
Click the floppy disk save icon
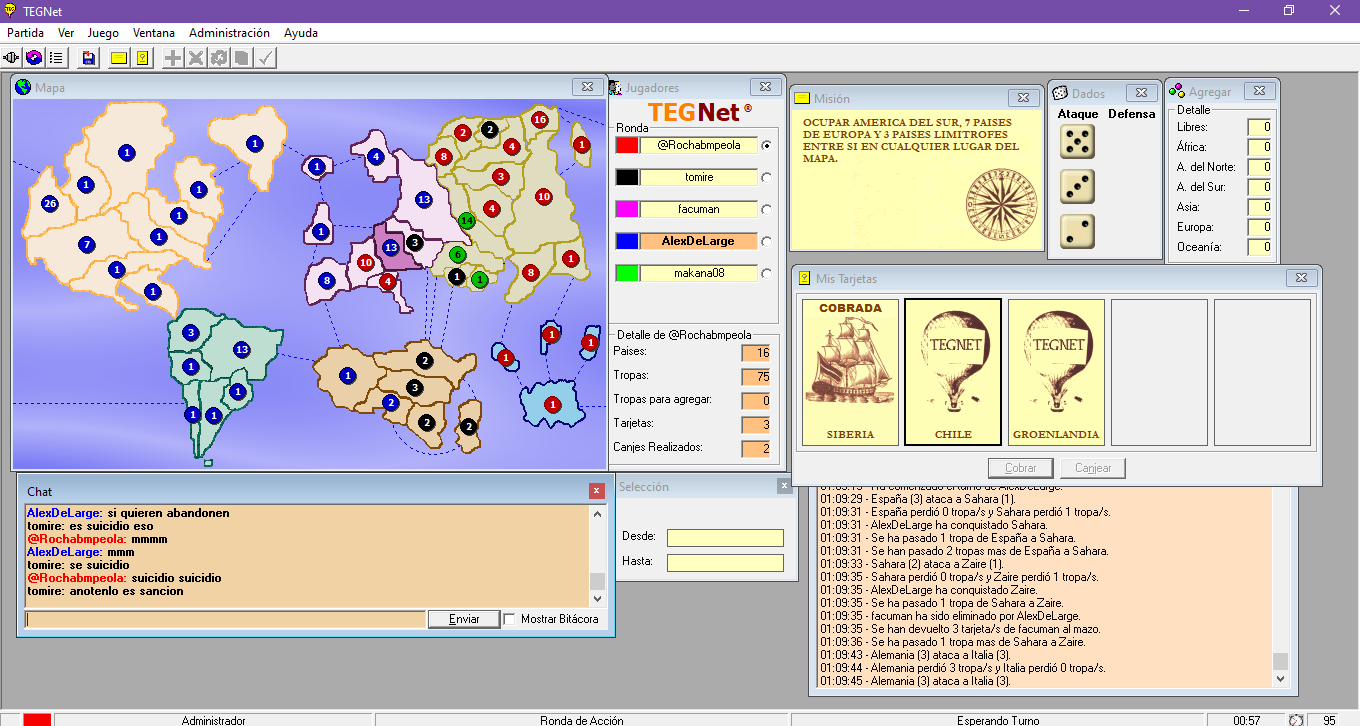tap(89, 58)
